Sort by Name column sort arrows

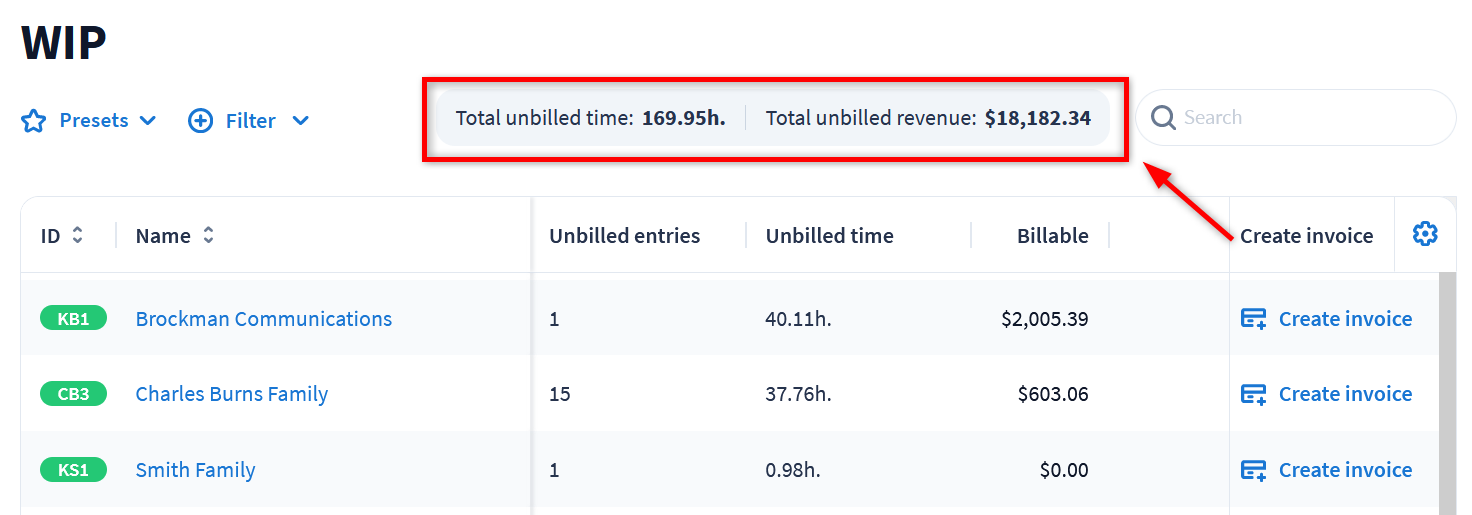[x=208, y=236]
